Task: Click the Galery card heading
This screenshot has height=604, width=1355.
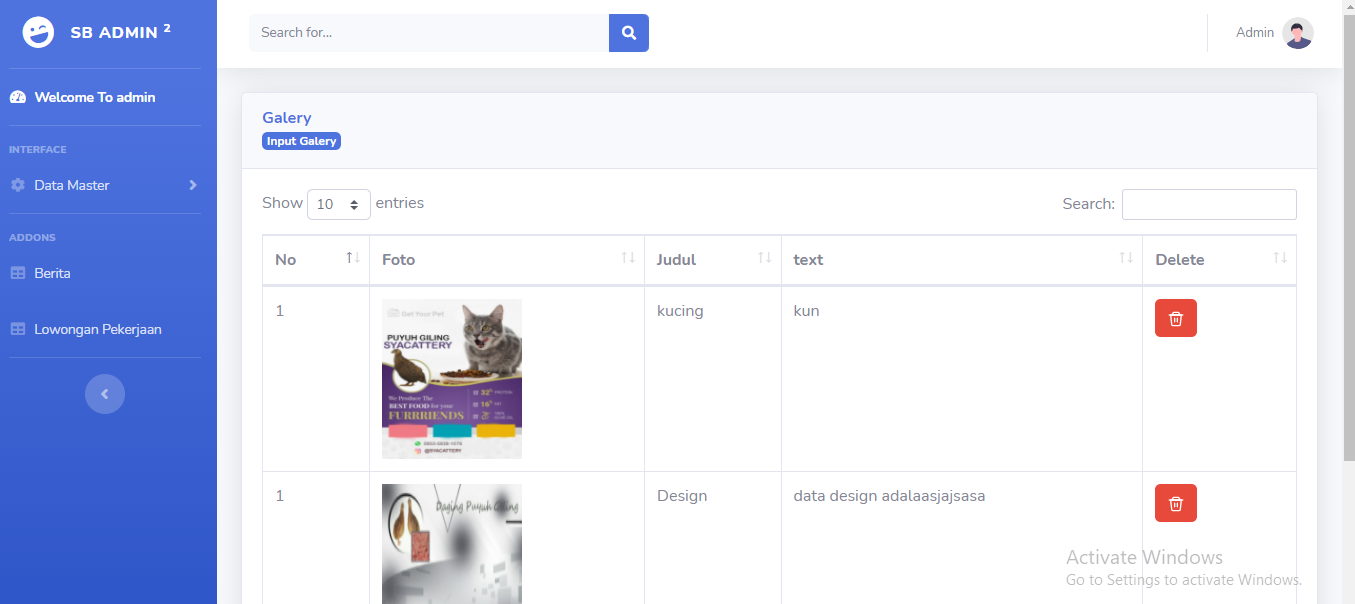Action: [287, 118]
